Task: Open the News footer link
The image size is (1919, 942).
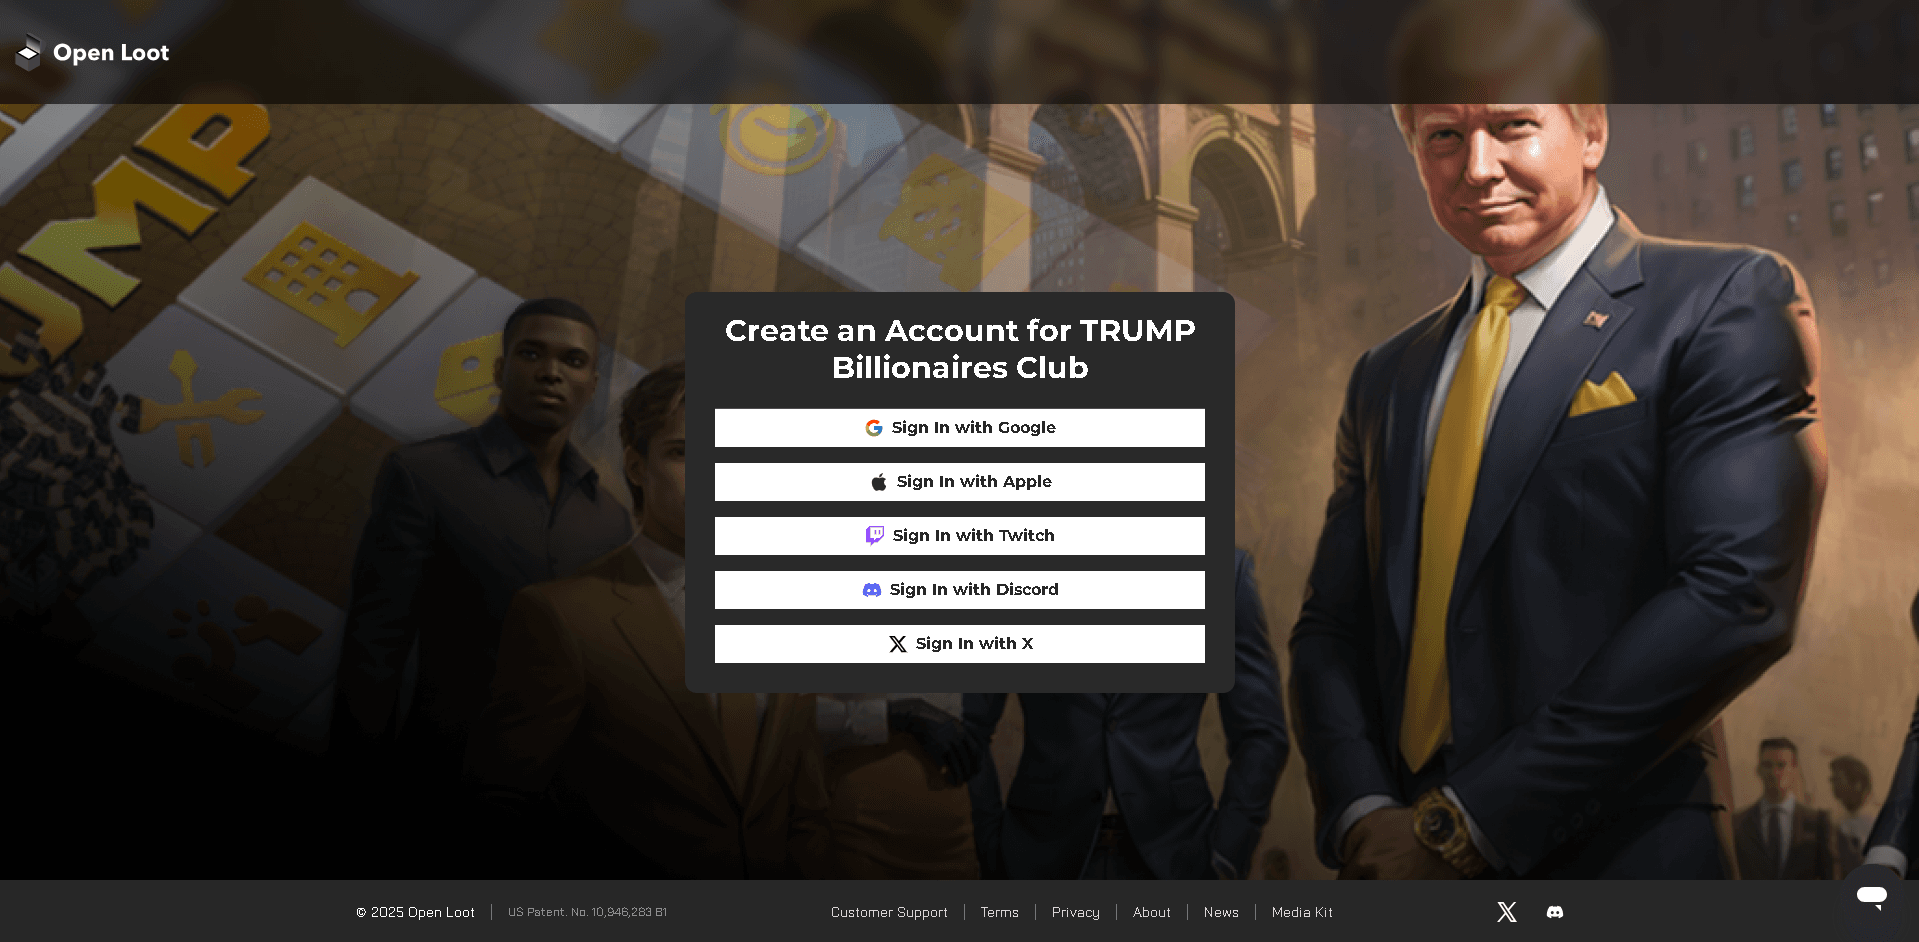Action: [x=1221, y=912]
